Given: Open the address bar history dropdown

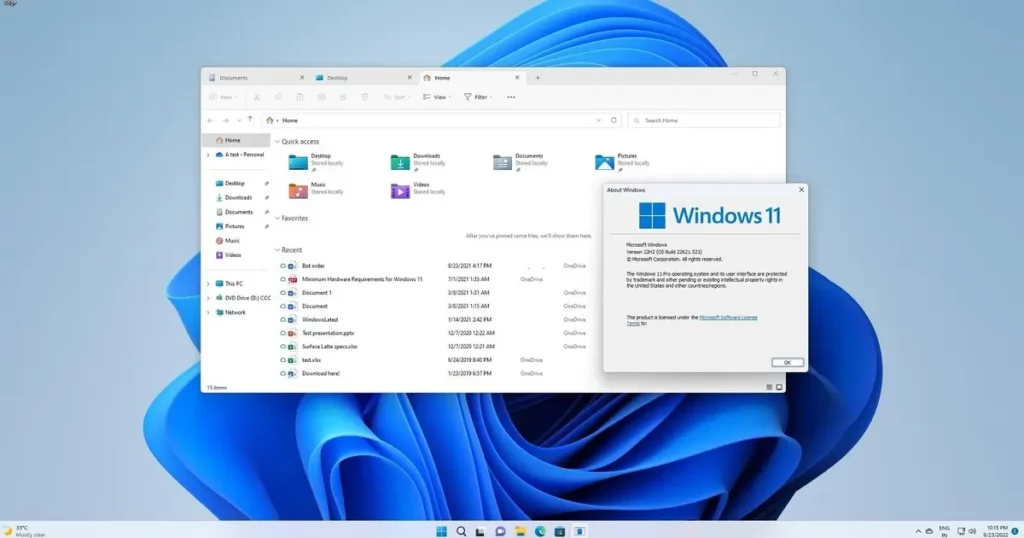Looking at the screenshot, I should pos(598,120).
